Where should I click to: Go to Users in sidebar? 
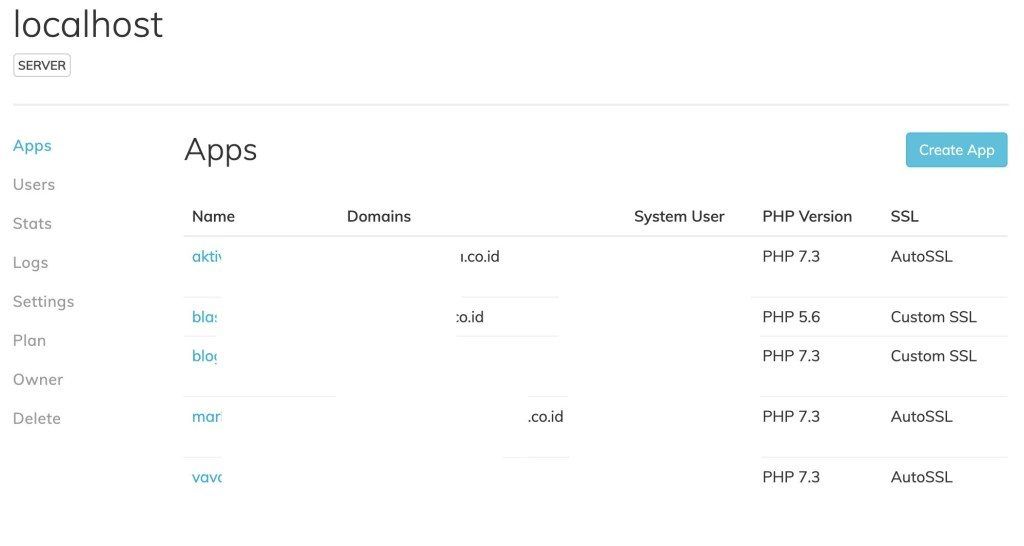tap(34, 185)
